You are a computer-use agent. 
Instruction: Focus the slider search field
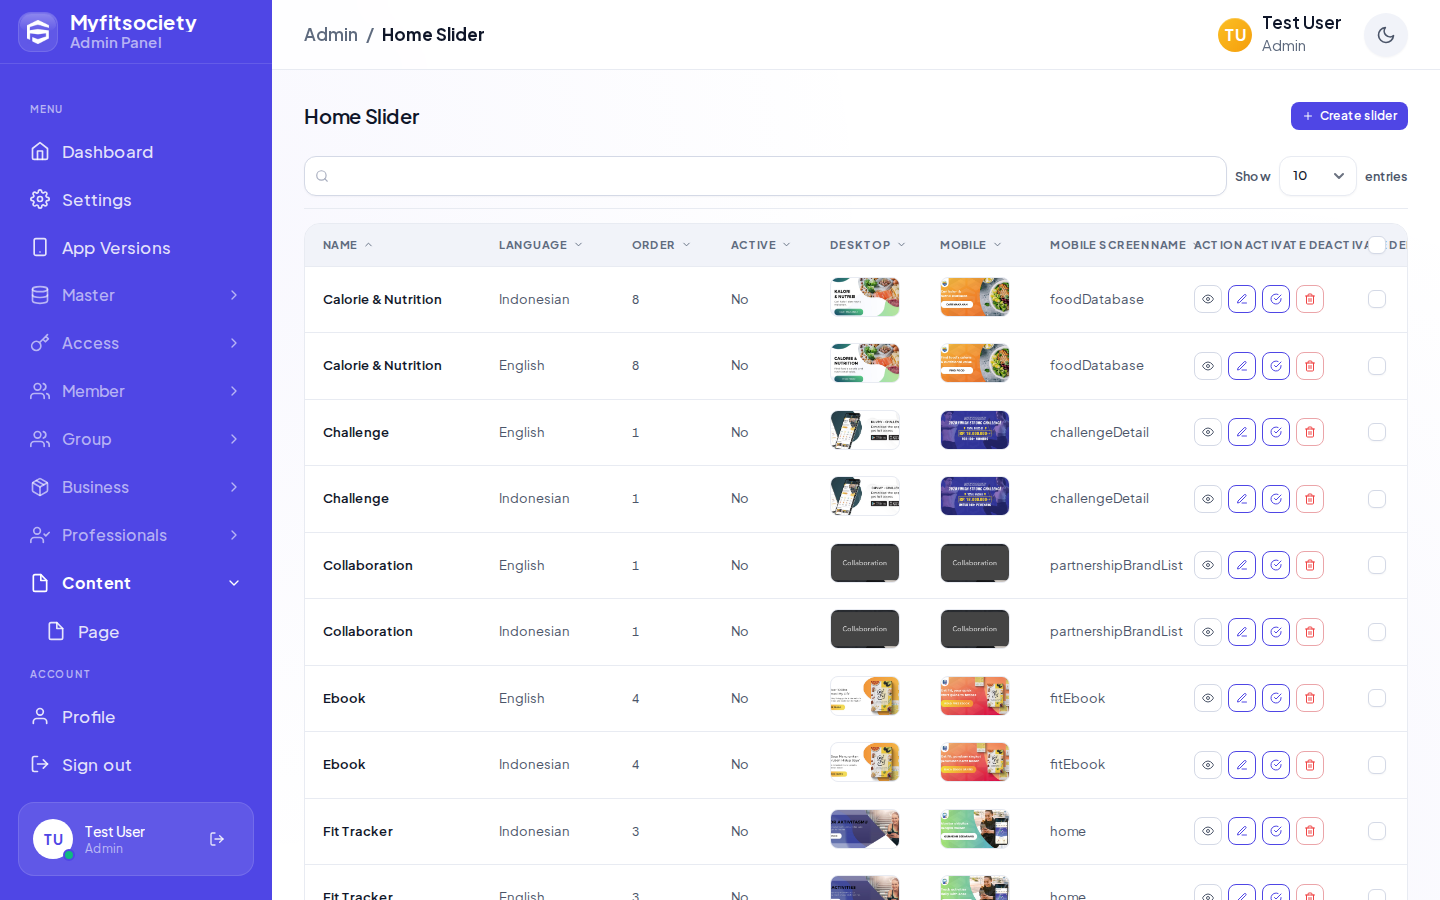(x=765, y=176)
